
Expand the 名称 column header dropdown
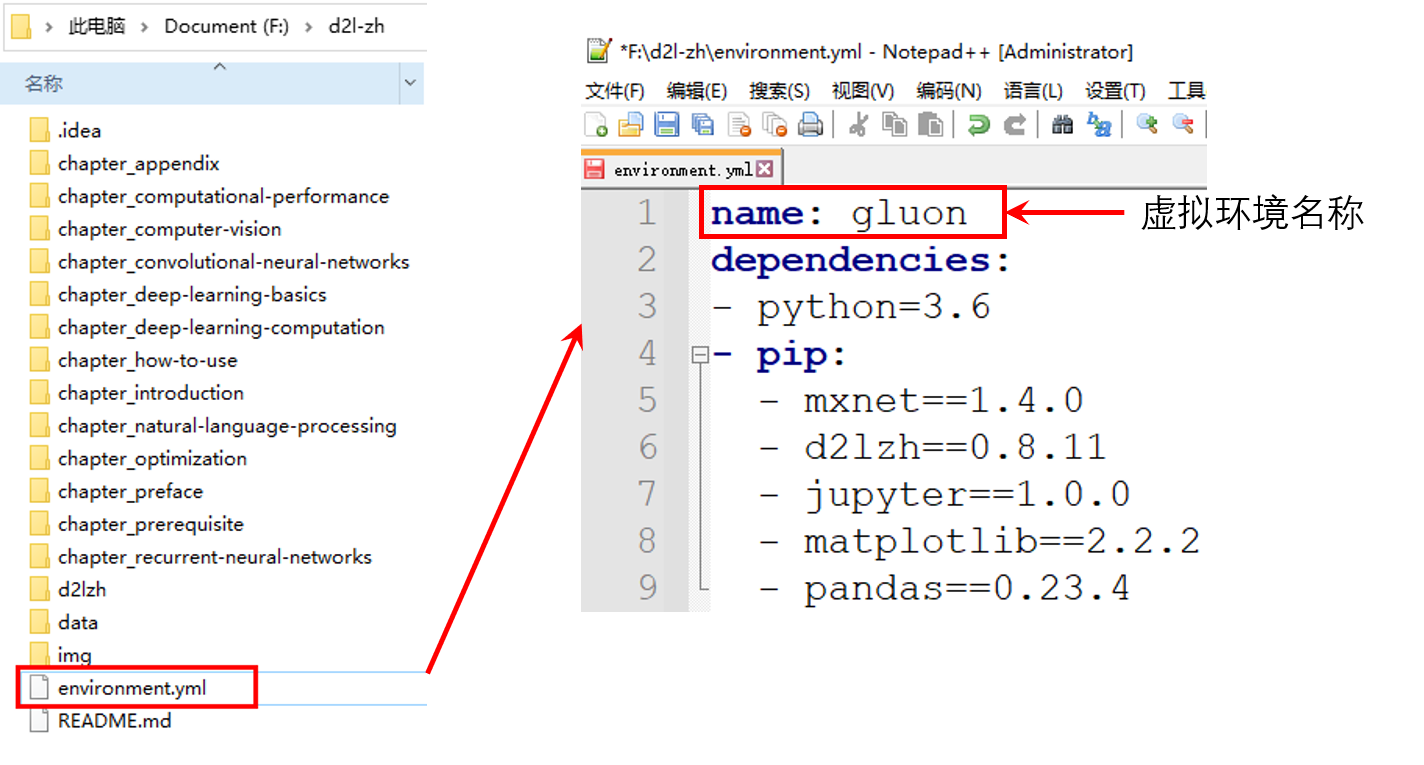click(x=410, y=83)
